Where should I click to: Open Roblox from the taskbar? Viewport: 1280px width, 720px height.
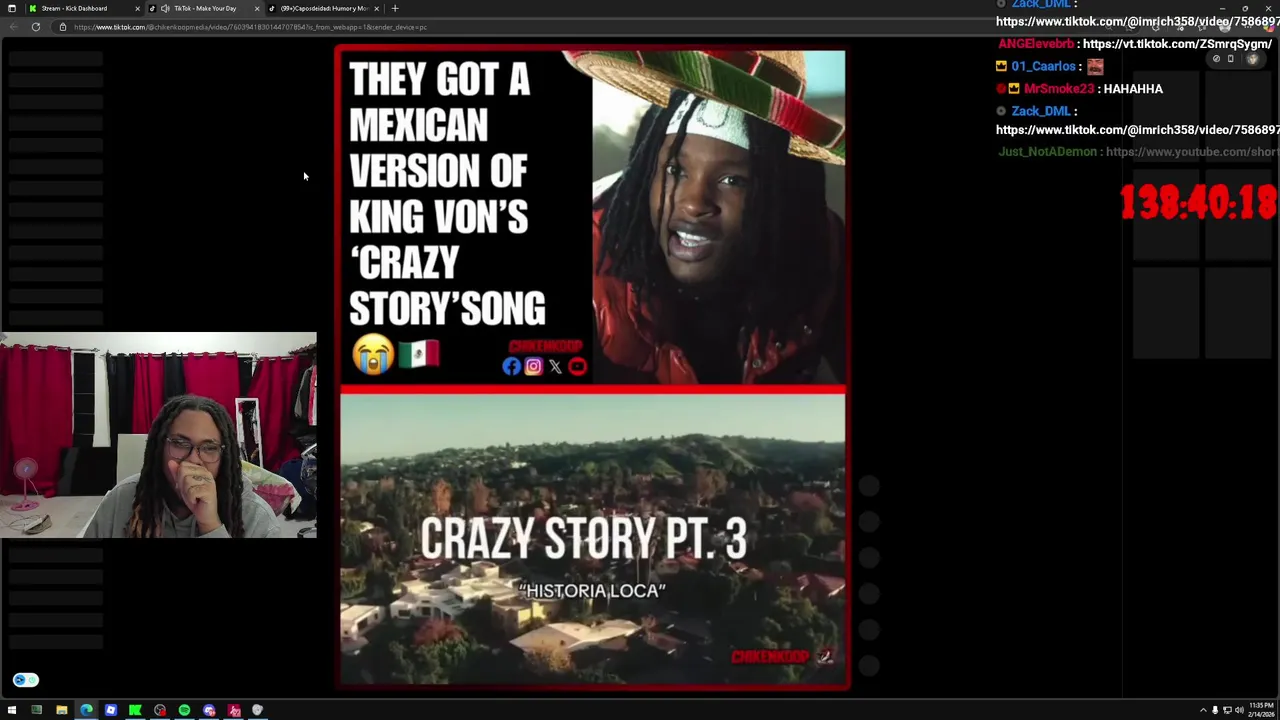111,710
